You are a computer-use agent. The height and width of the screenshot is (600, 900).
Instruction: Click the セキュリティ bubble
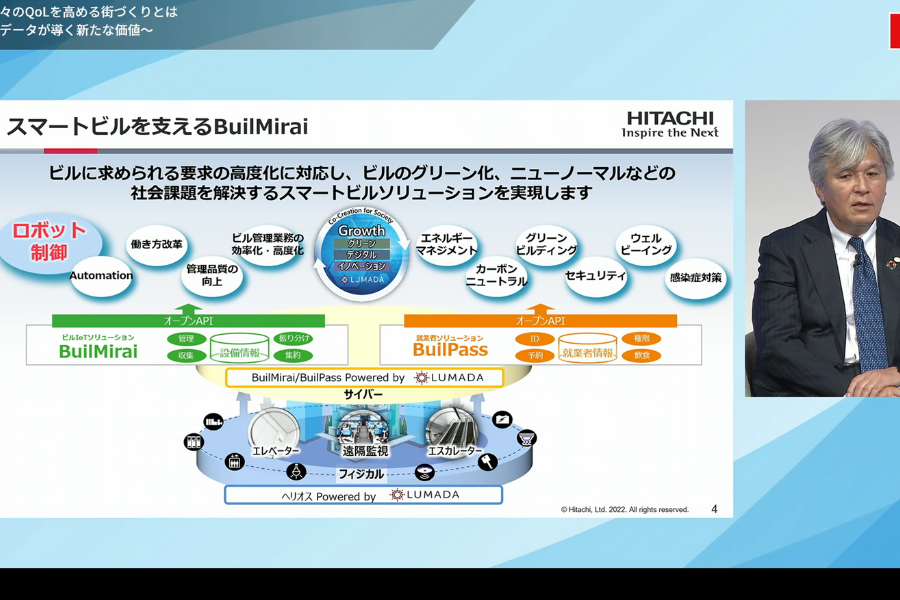pos(596,276)
